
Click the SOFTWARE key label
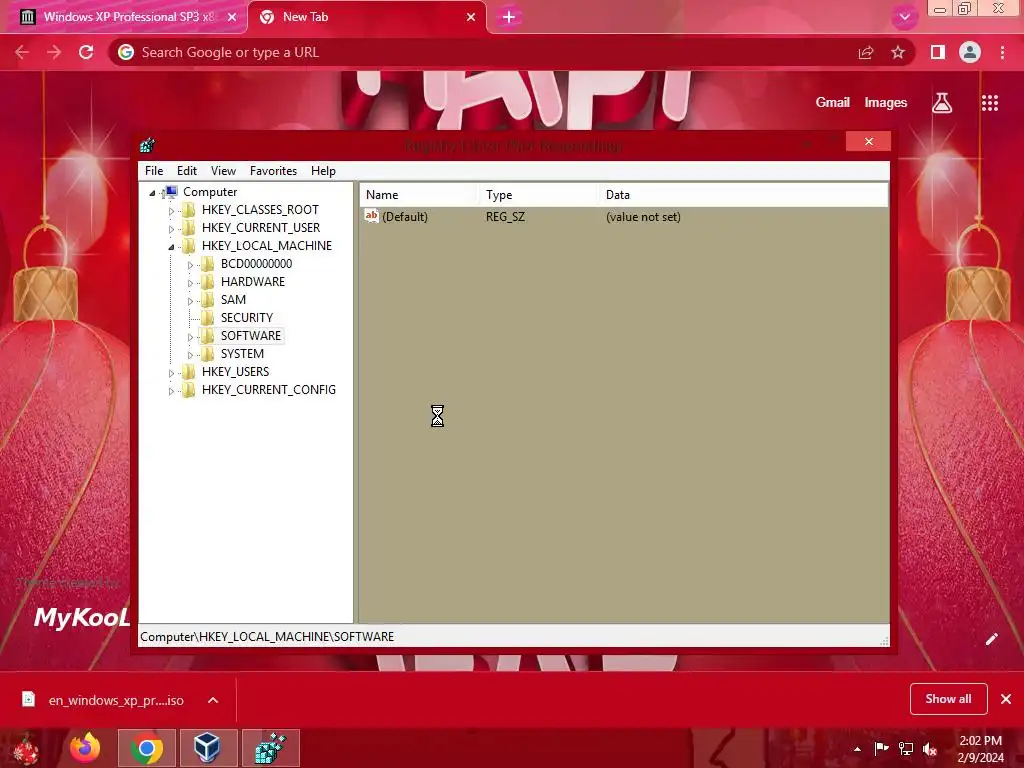251,336
